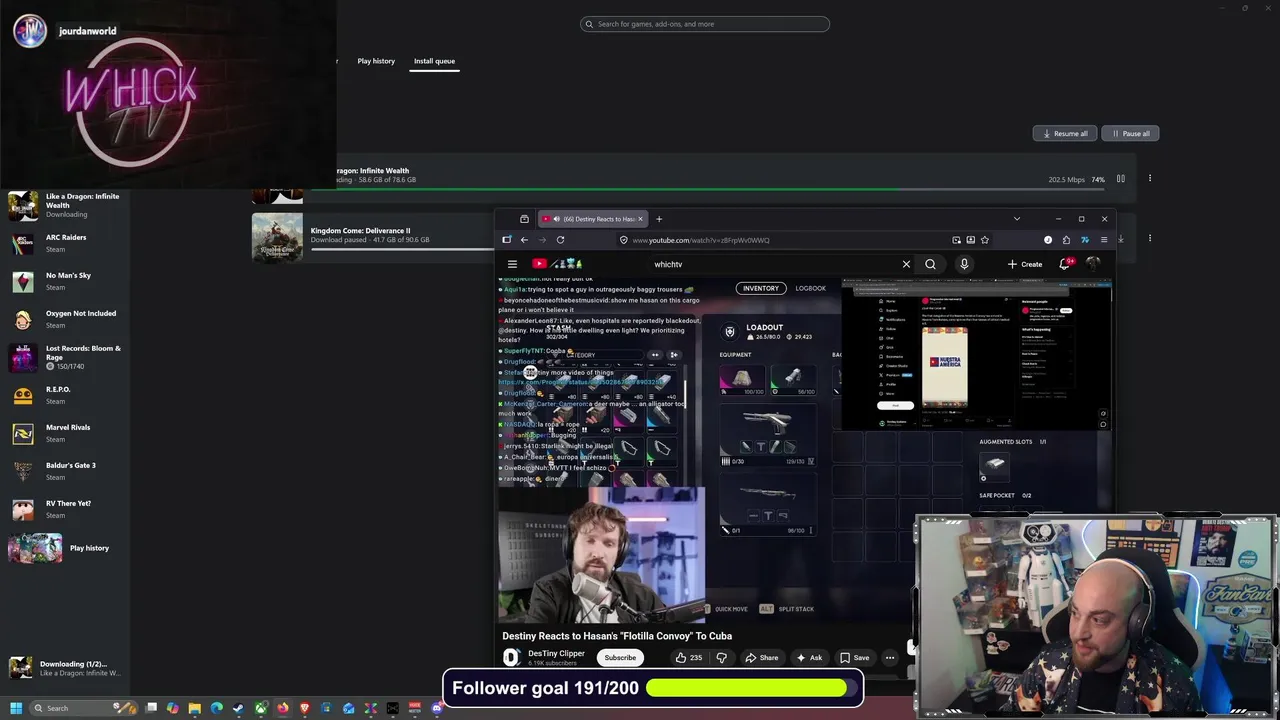
Task: Dislike the video with thumbs down
Action: tap(721, 657)
